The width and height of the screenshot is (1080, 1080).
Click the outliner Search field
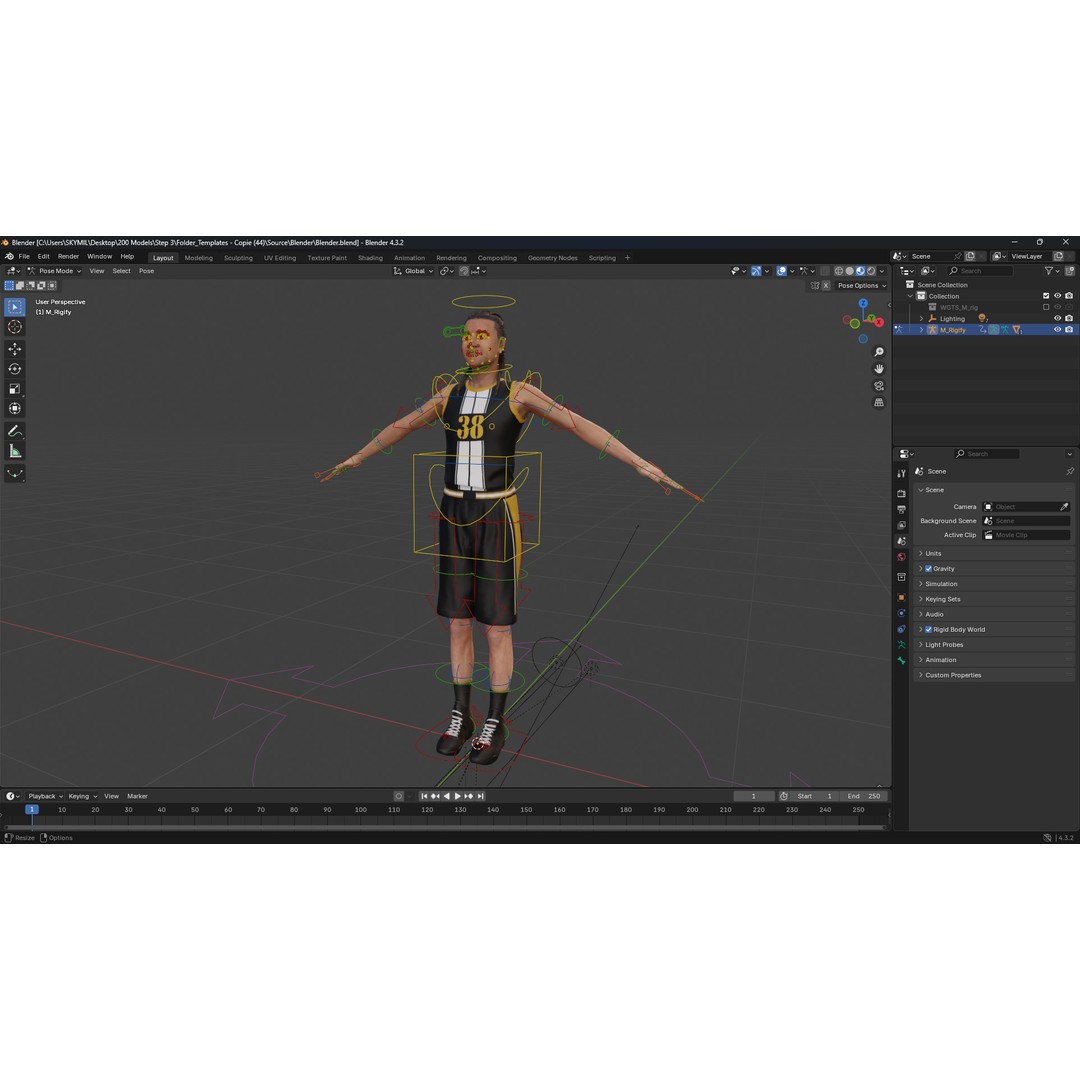[979, 271]
